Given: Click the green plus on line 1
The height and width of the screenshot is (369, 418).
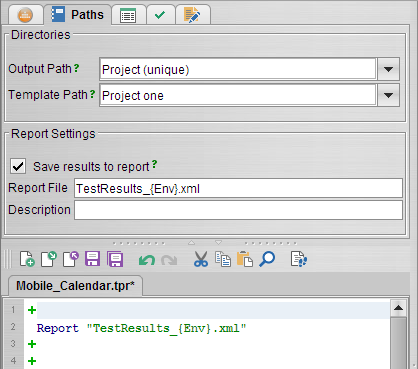Looking at the screenshot, I should (x=32, y=310).
